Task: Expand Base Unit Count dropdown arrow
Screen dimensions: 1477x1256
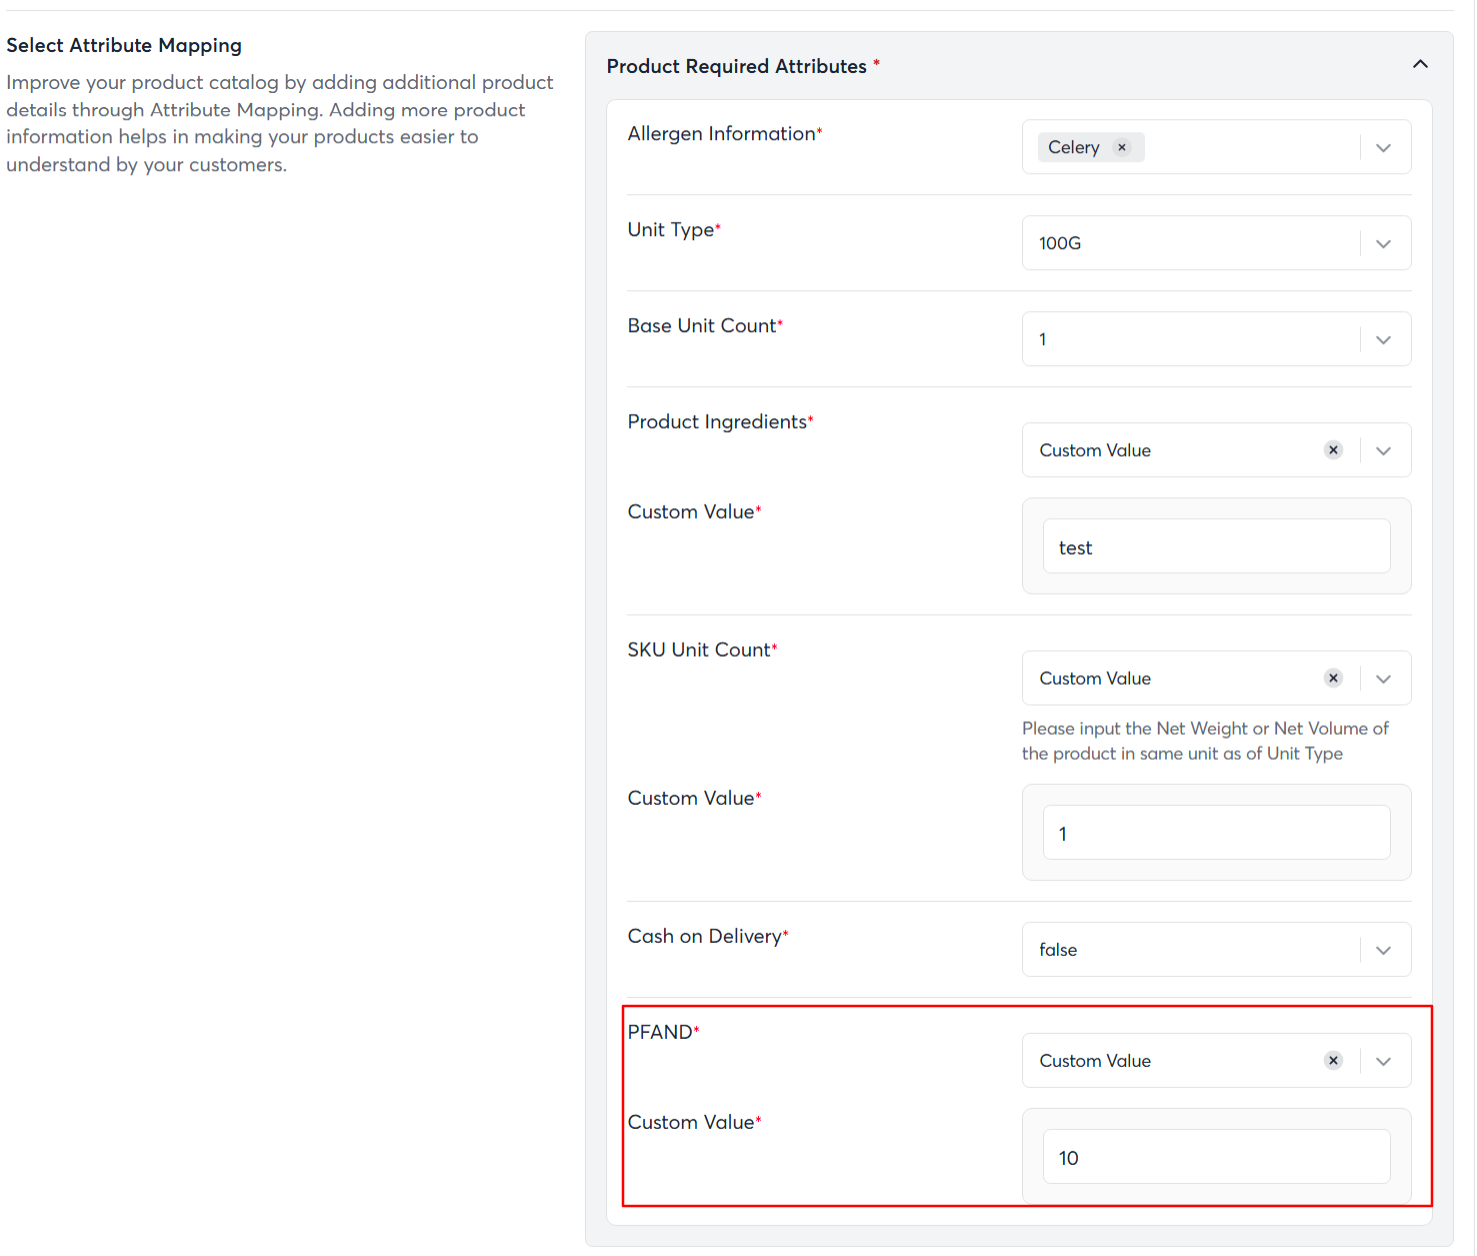Action: coord(1384,340)
